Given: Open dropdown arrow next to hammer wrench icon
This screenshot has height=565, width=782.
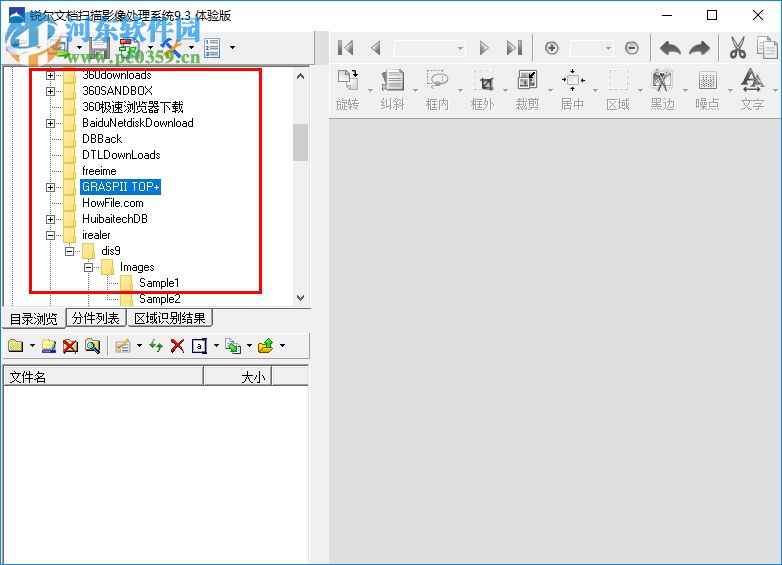Looking at the screenshot, I should [x=192, y=48].
